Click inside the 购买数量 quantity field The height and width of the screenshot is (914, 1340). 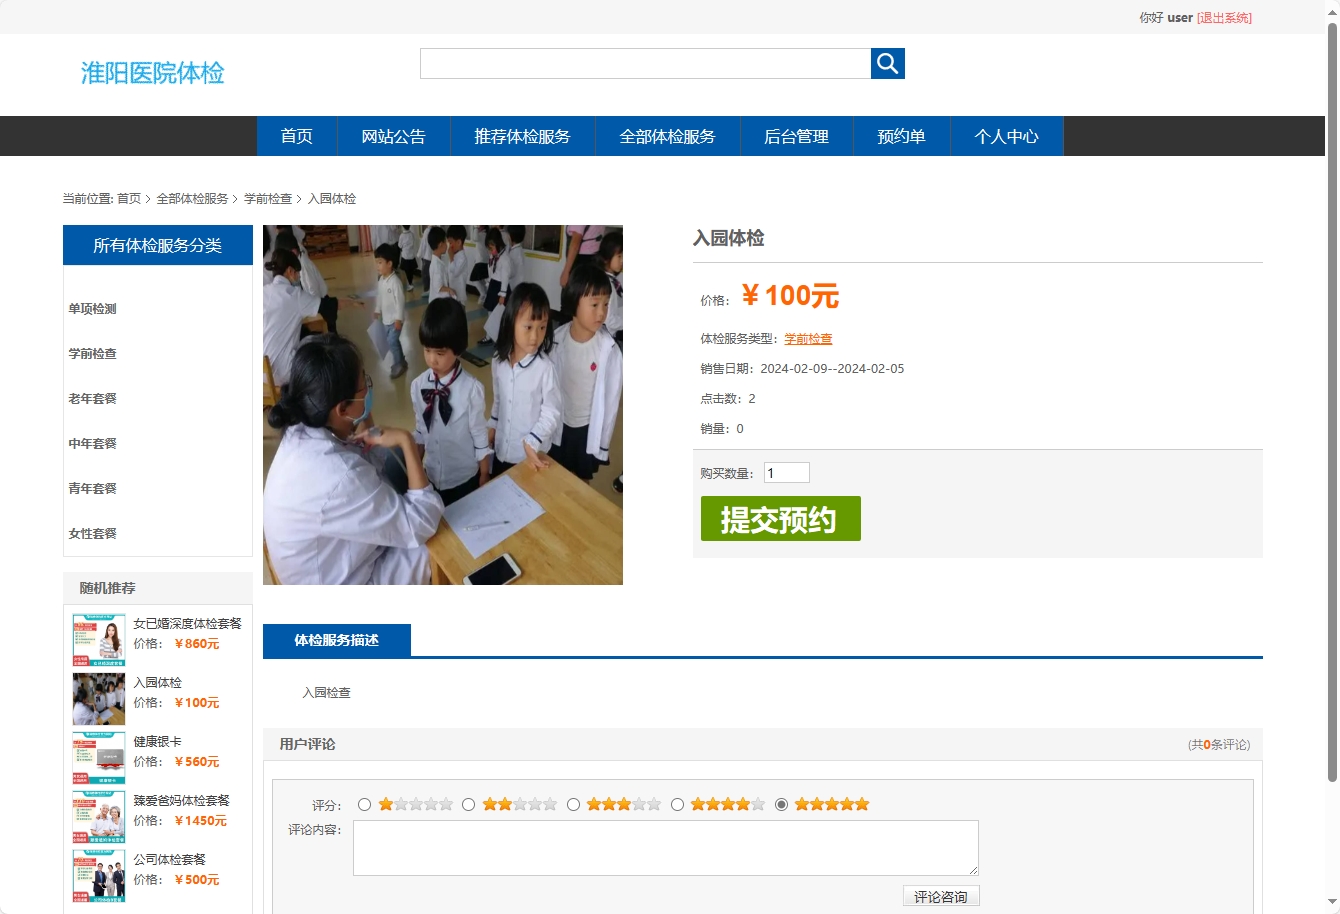pyautogui.click(x=787, y=471)
